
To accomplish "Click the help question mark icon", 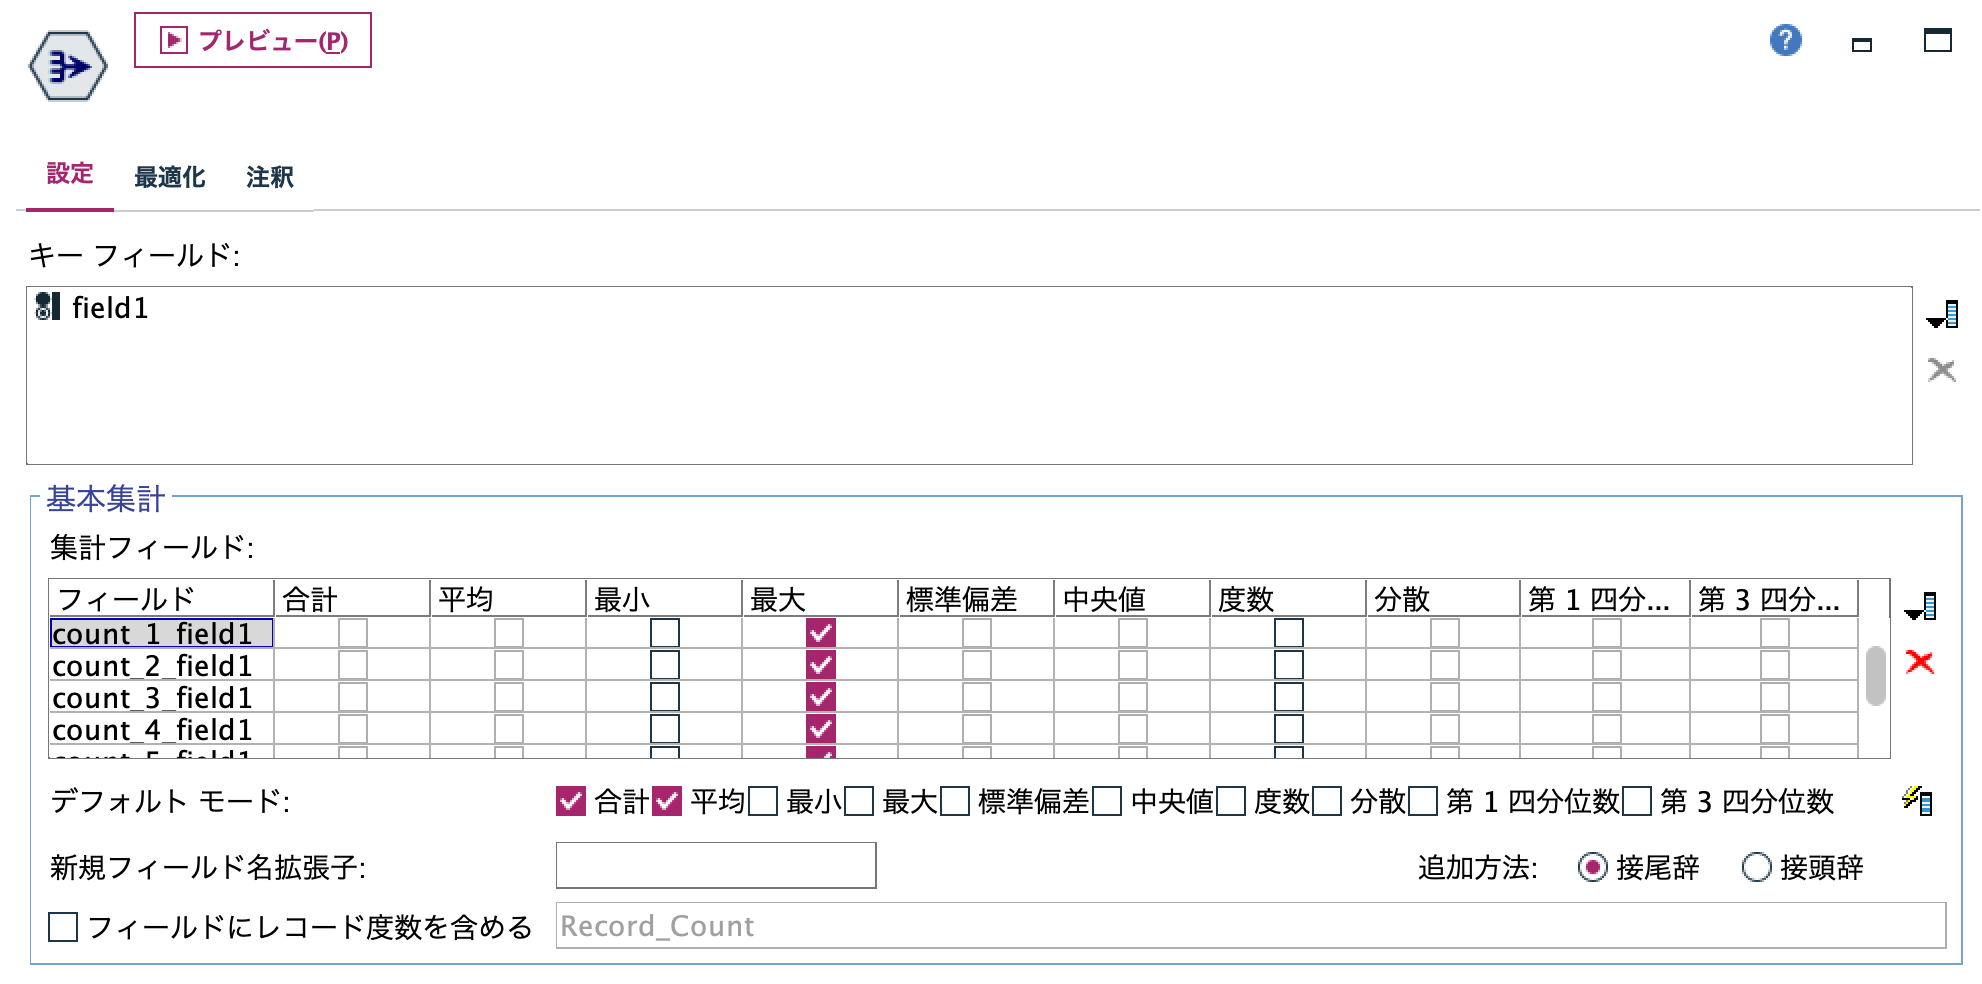I will coord(1786,41).
